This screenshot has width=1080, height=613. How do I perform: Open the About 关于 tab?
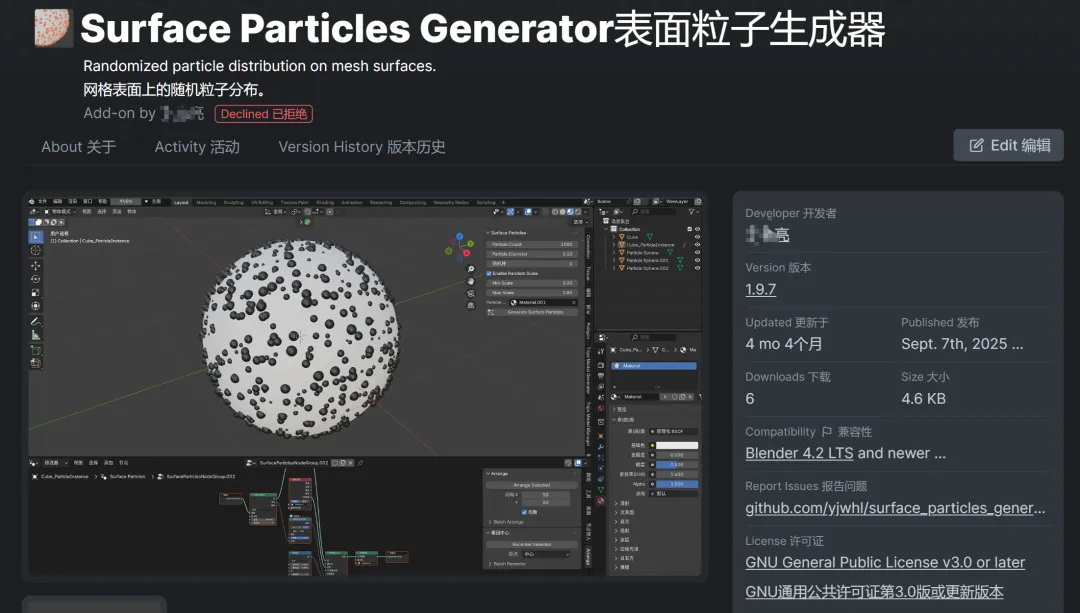pyautogui.click(x=79, y=147)
